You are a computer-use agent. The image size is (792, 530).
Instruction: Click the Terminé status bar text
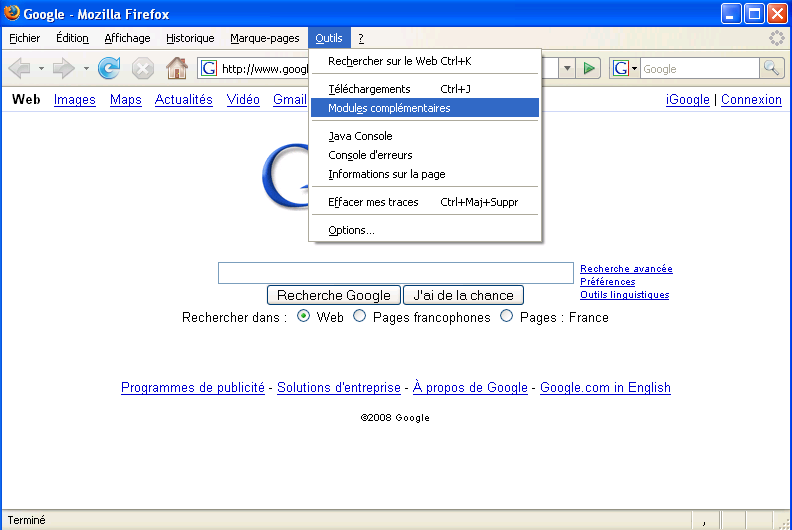click(x=26, y=520)
